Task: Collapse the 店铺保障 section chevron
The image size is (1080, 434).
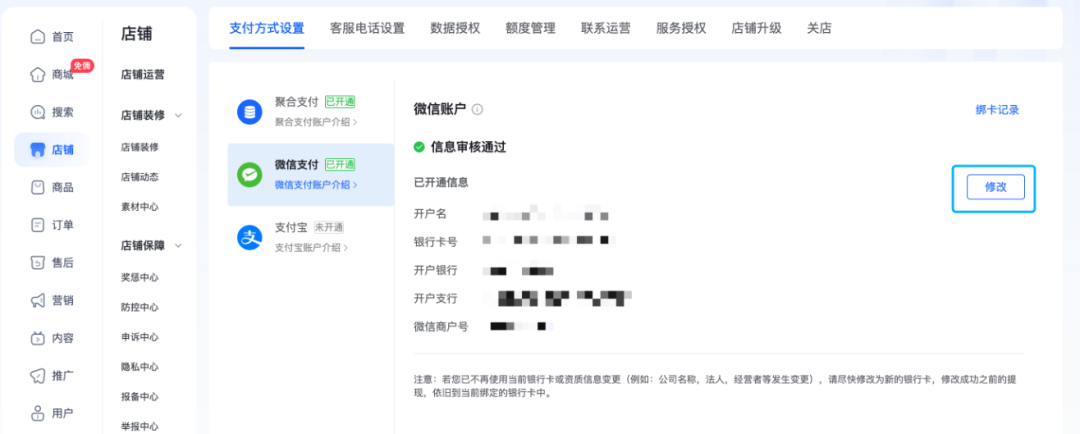Action: pos(178,246)
